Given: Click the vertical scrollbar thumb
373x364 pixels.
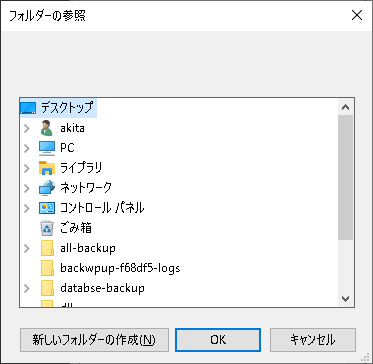Looking at the screenshot, I should (345, 177).
